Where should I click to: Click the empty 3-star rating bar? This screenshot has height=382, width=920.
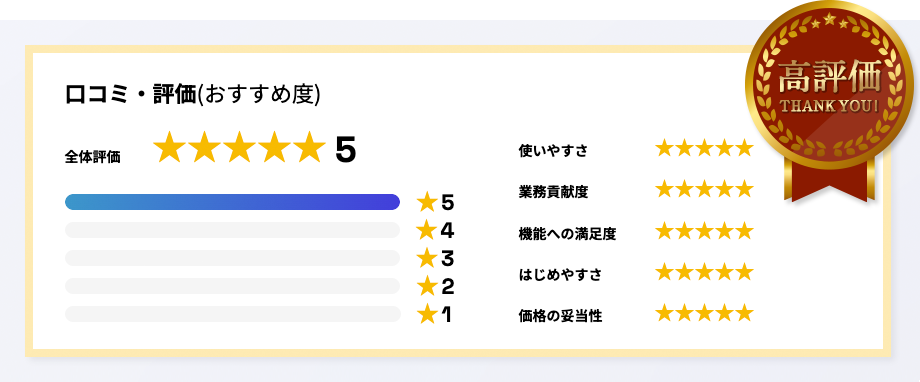click(232, 258)
